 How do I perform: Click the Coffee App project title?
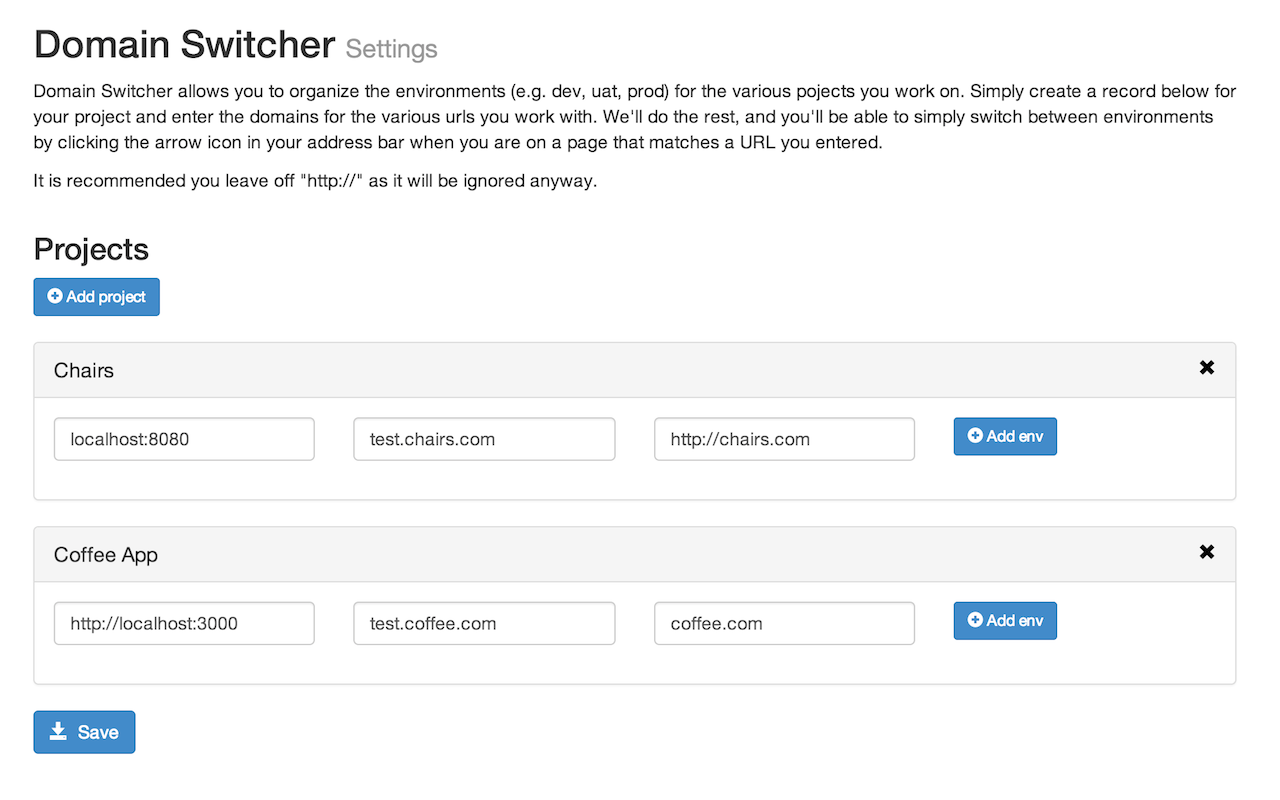(x=106, y=555)
